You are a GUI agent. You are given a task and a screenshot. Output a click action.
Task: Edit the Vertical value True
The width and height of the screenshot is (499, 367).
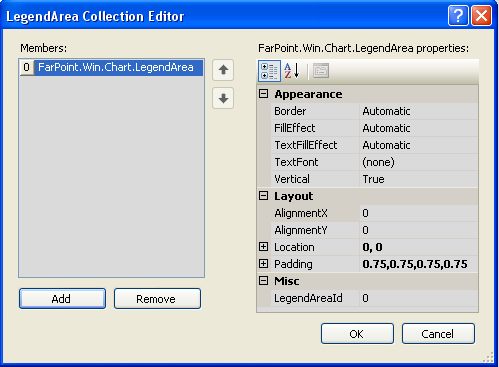419,179
